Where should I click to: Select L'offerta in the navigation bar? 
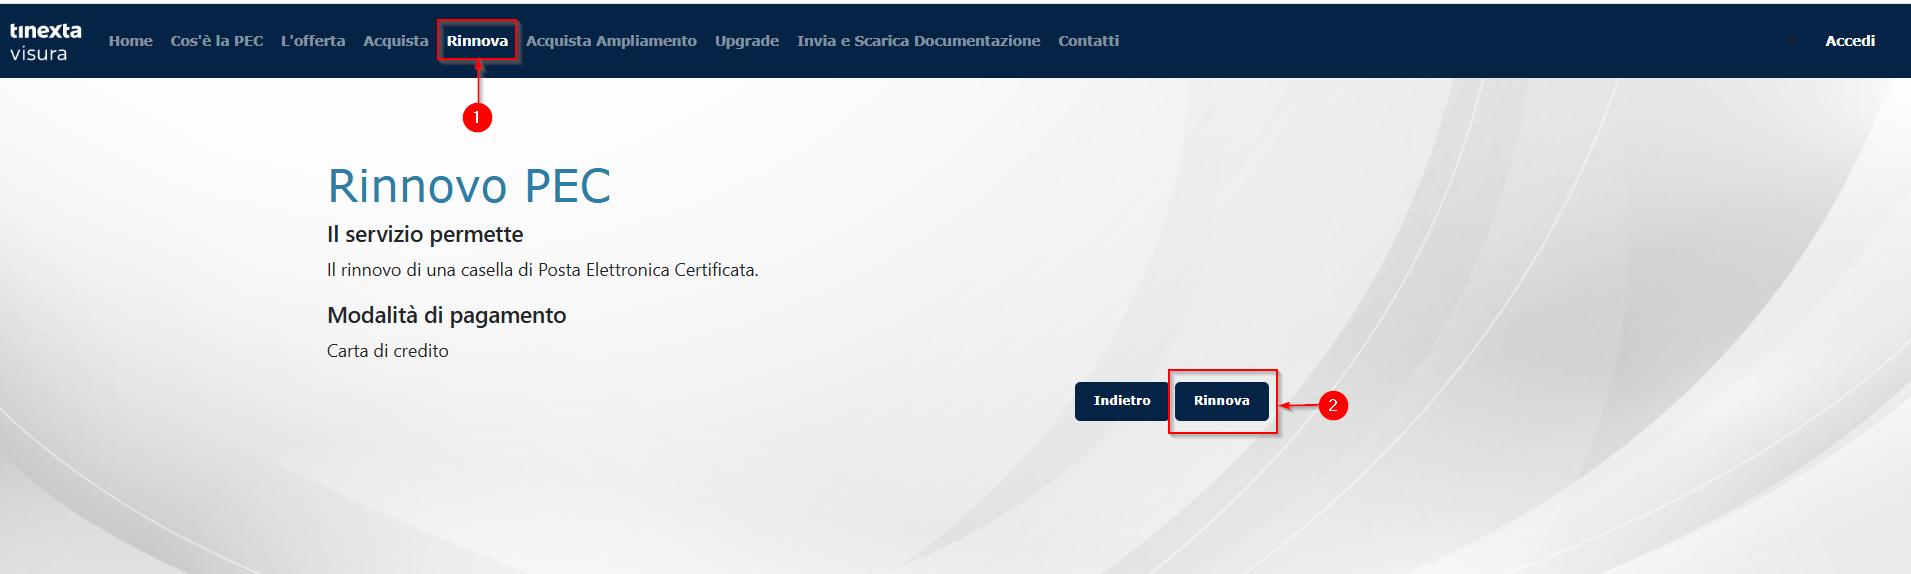point(313,41)
